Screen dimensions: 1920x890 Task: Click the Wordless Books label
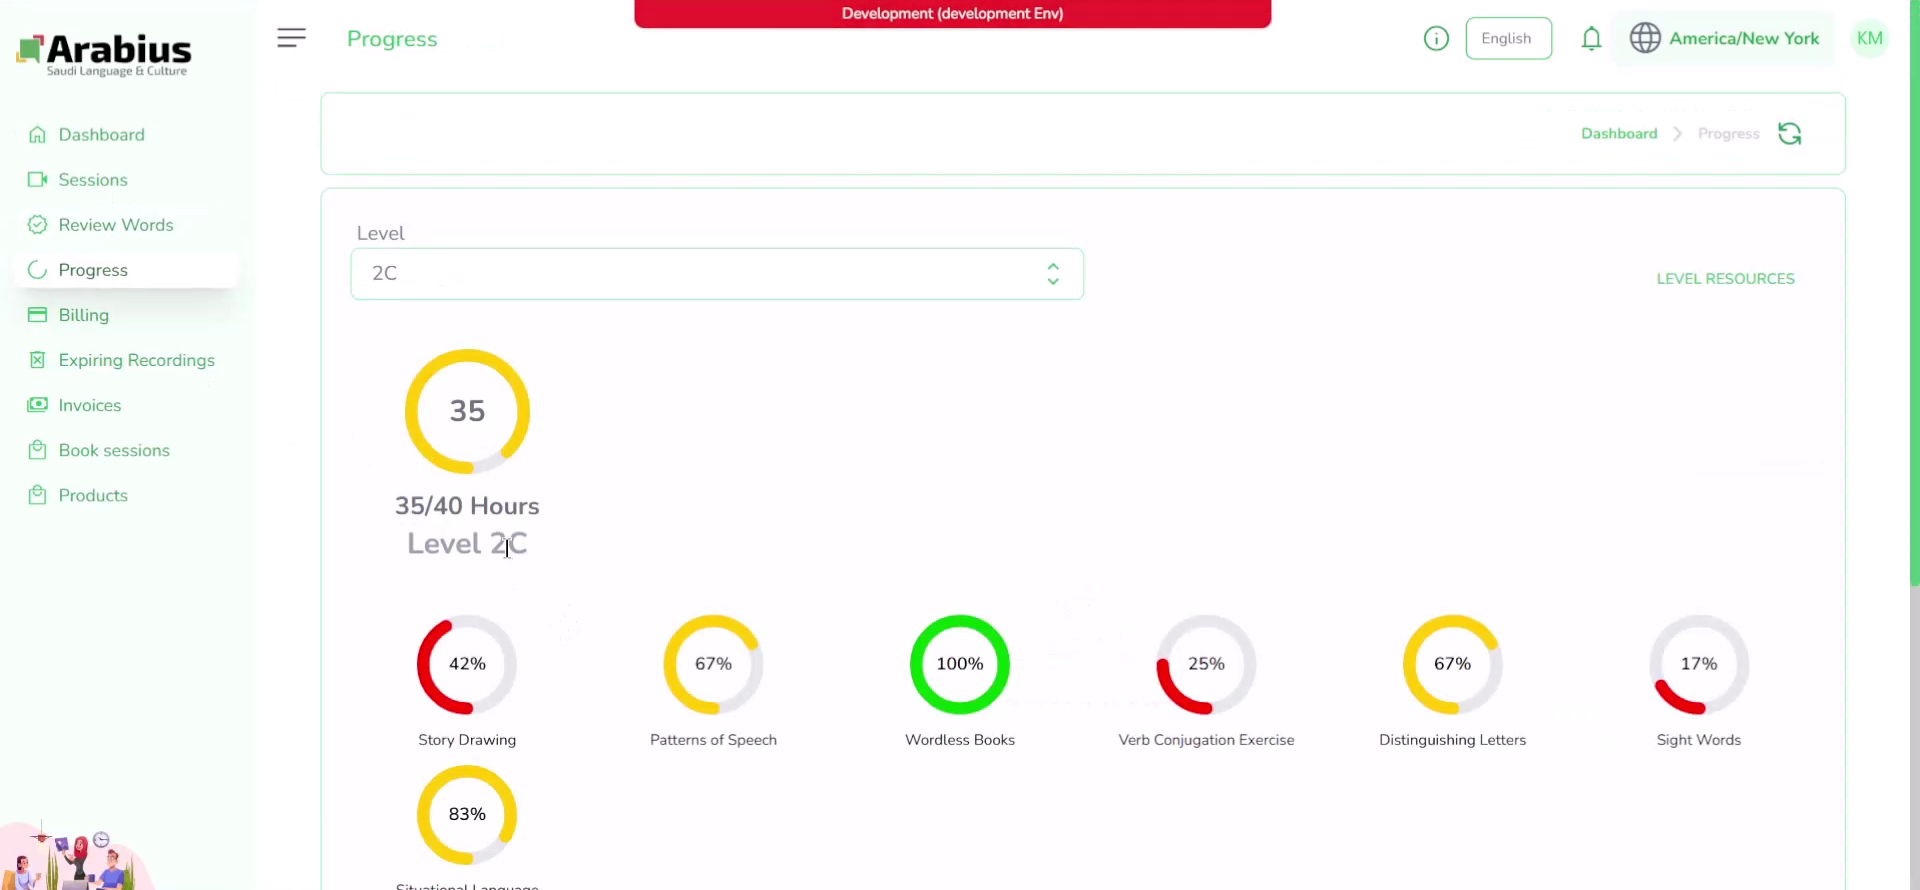960,740
